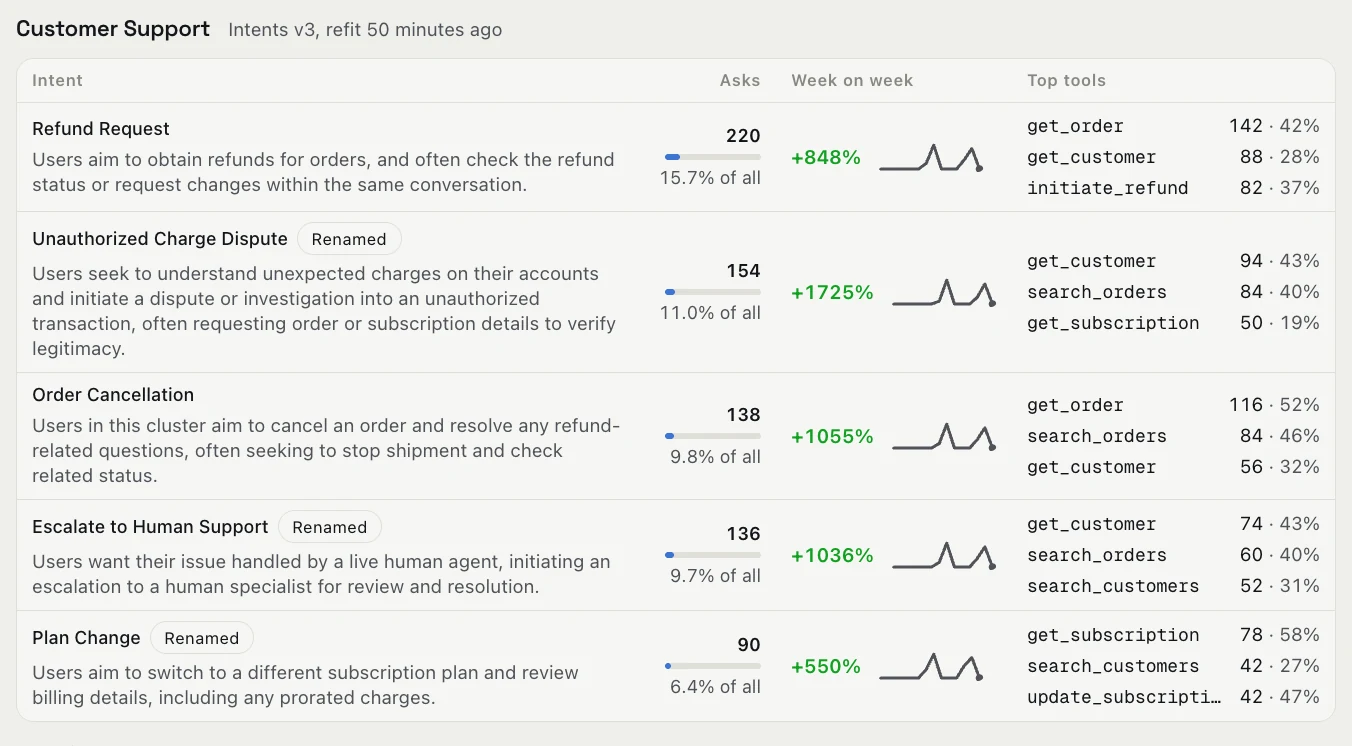Click the +550% week on week value
The height and width of the screenshot is (746, 1352).
click(826, 666)
